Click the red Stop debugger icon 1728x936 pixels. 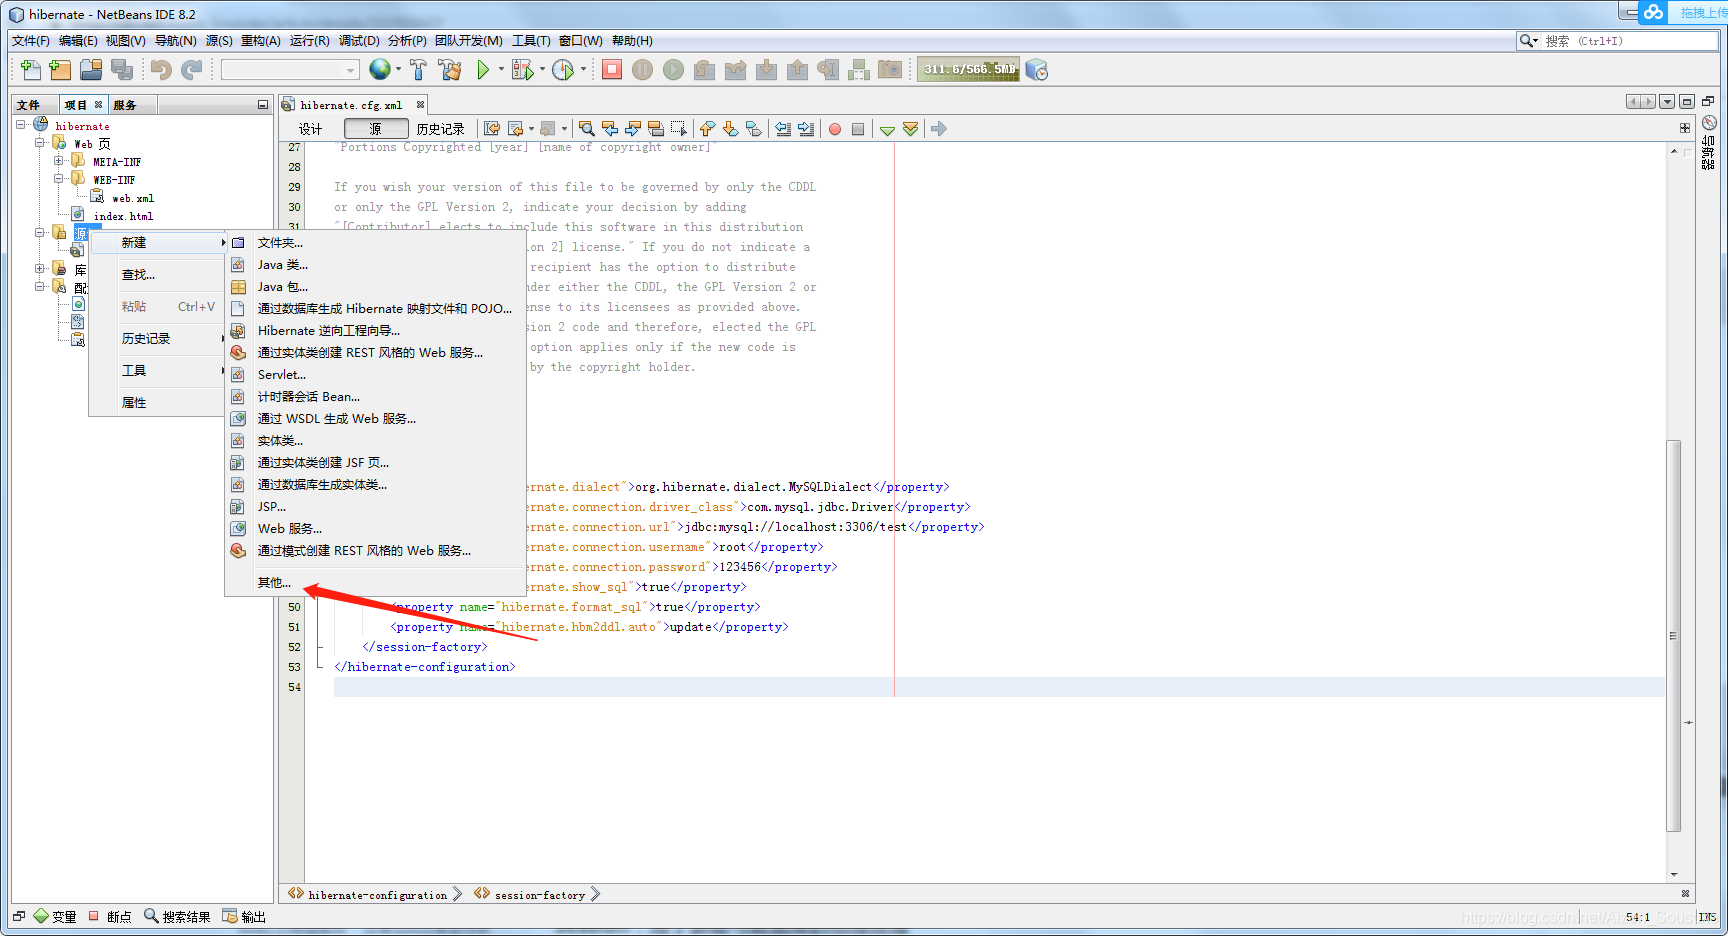[612, 69]
